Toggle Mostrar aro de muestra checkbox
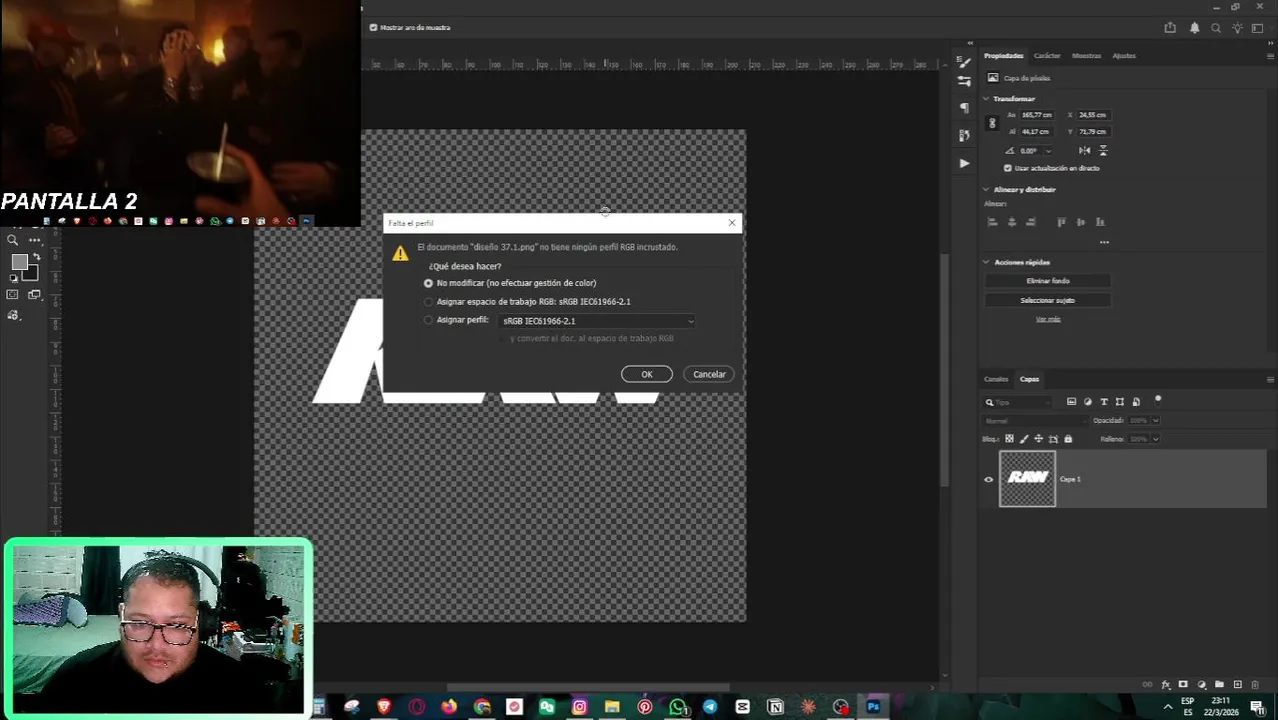Image resolution: width=1278 pixels, height=720 pixels. (373, 28)
